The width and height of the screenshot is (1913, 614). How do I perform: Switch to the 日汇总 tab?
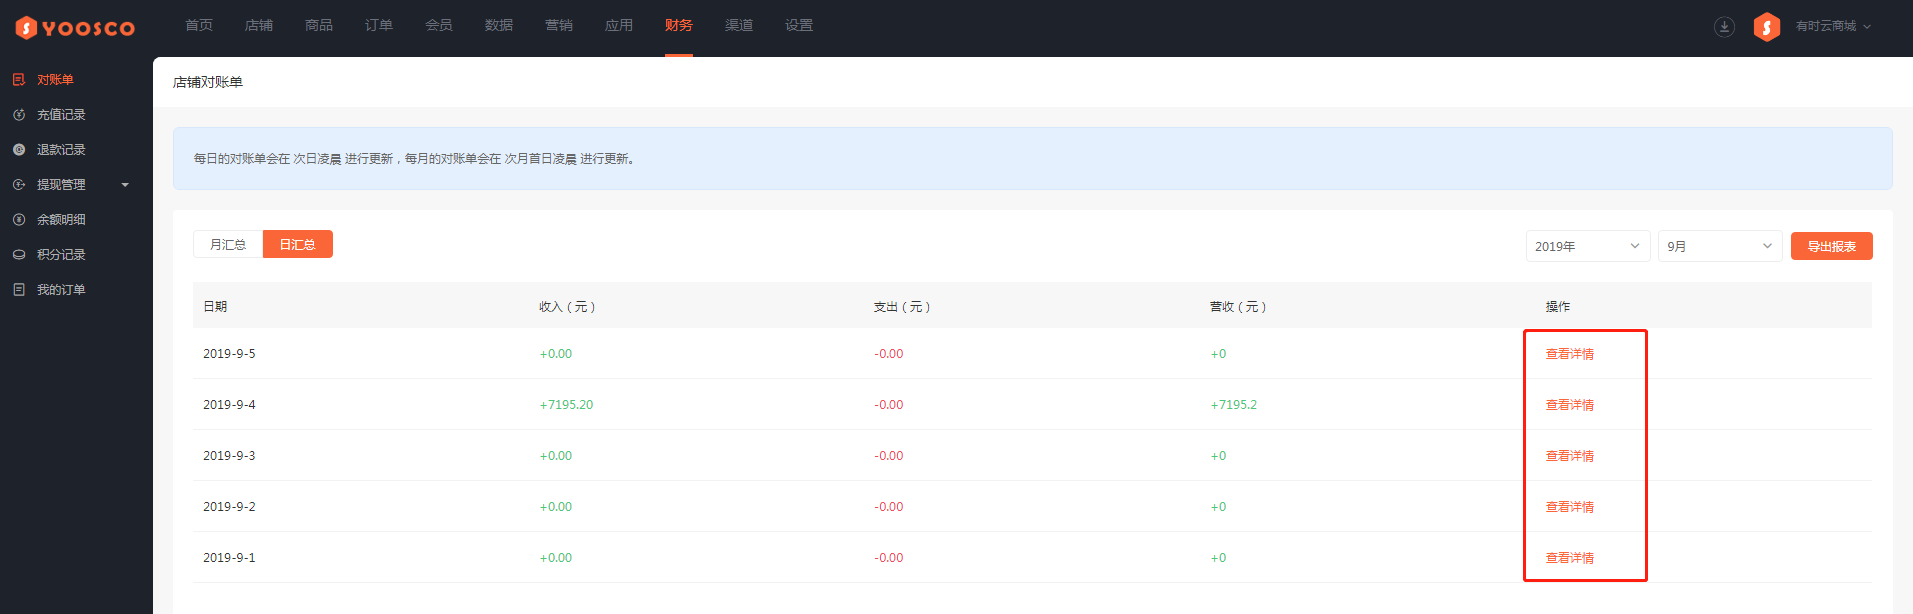pyautogui.click(x=298, y=244)
